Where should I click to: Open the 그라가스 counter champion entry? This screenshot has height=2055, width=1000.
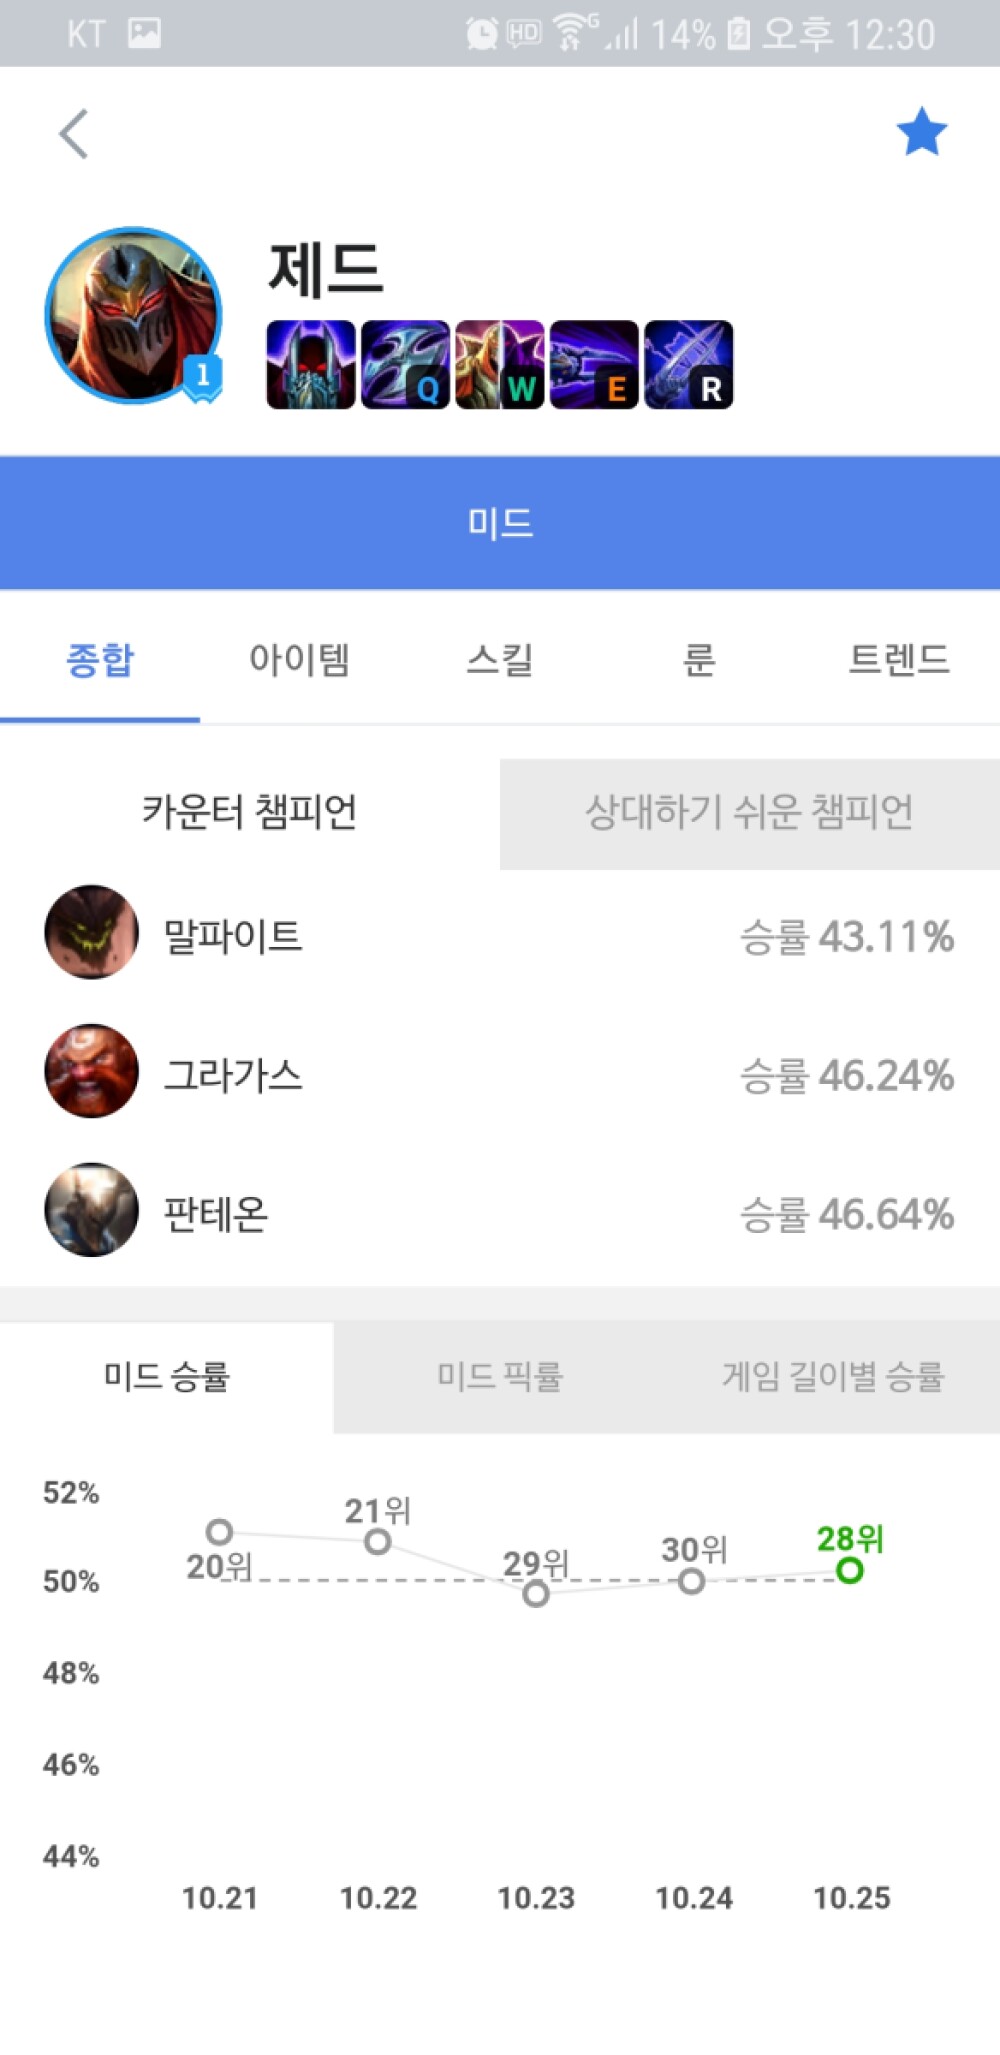coord(500,1072)
